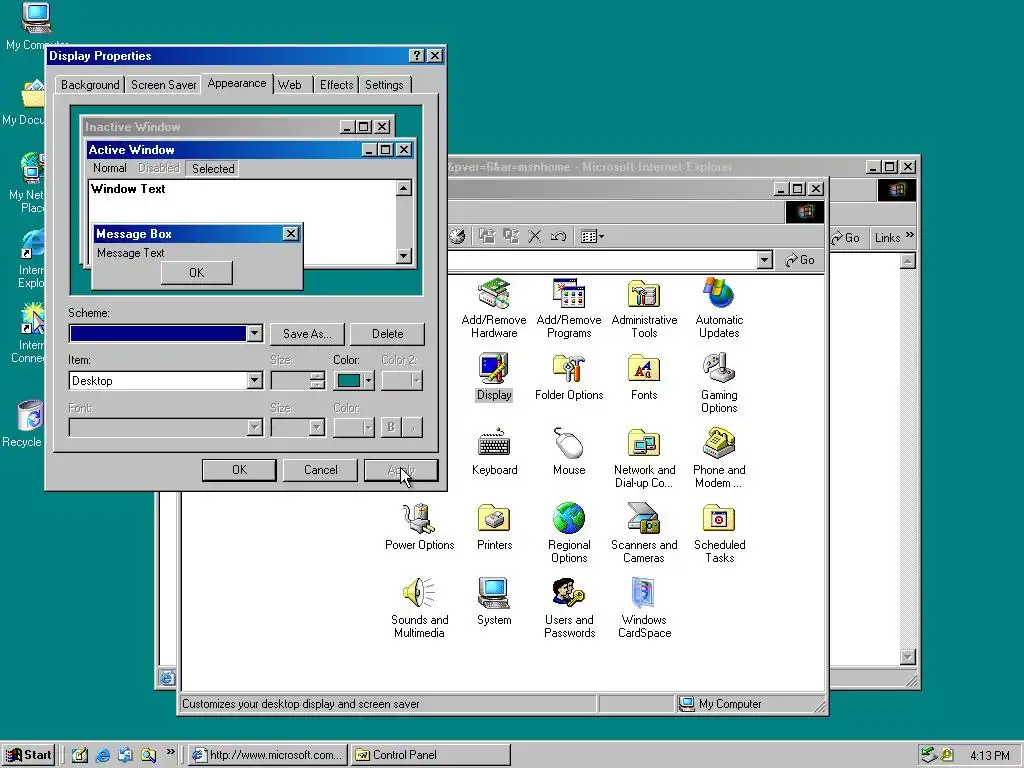Open the System icon
This screenshot has height=768, width=1024.
pos(494,601)
